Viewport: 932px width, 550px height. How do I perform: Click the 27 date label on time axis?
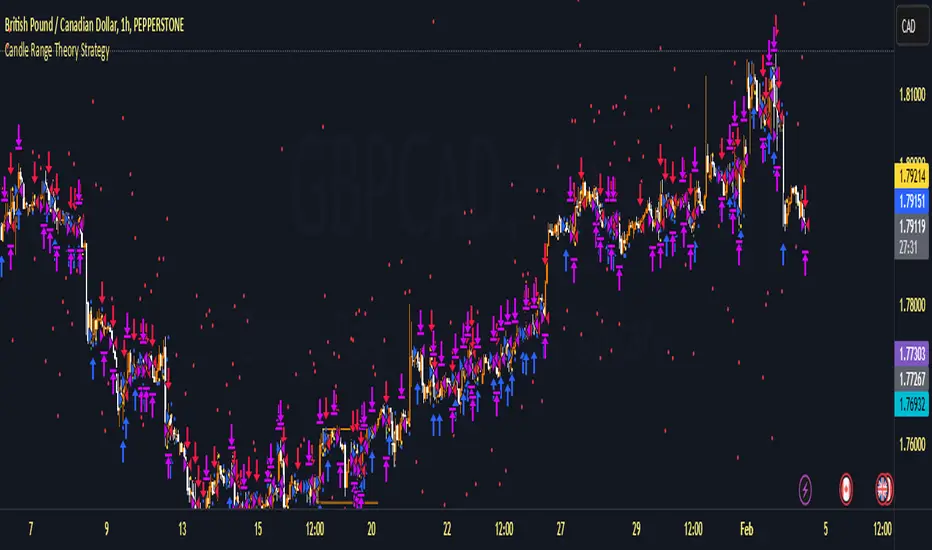(x=560, y=529)
